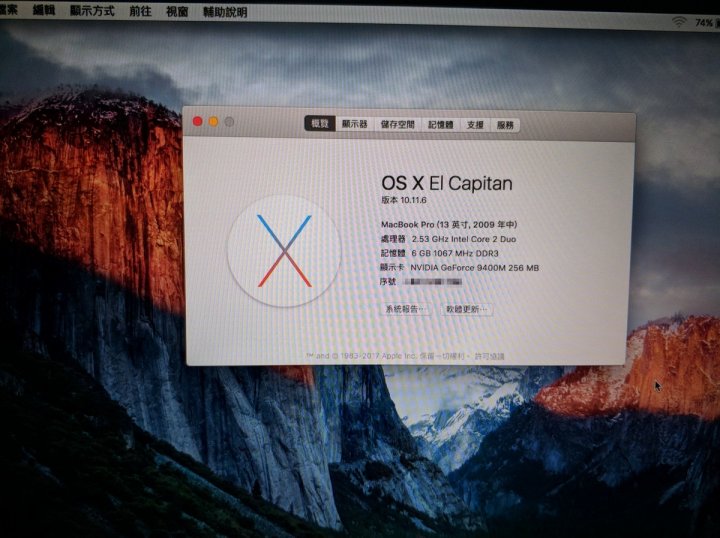Open the 編輯 menu in menu bar
The image size is (720, 538).
(44, 10)
